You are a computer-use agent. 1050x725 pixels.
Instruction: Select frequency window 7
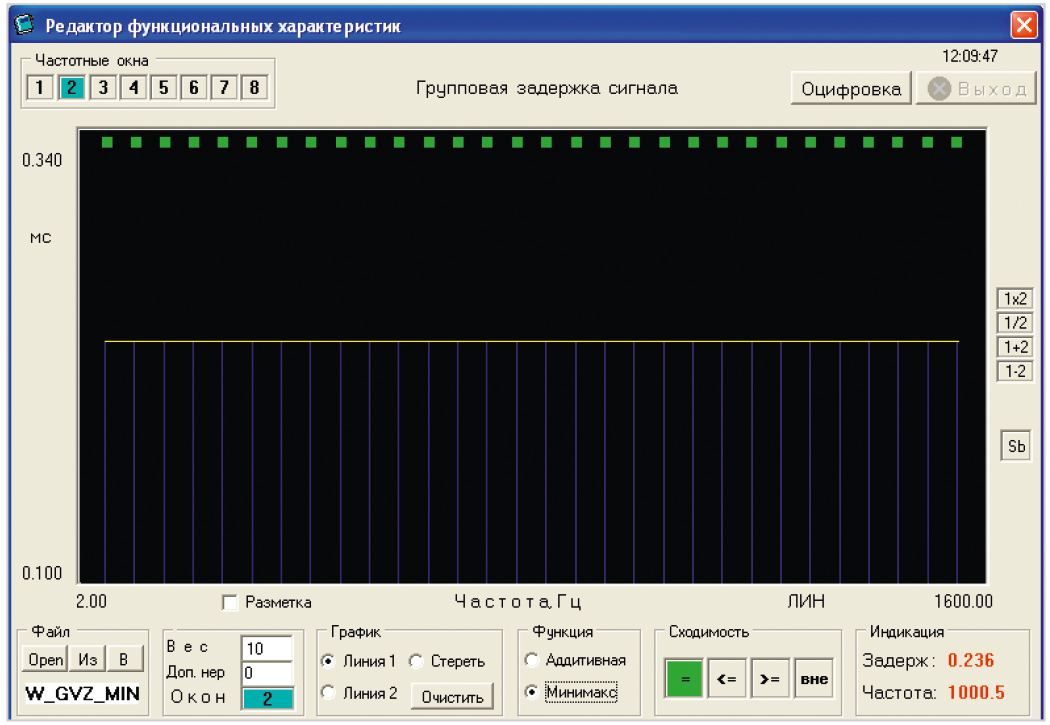(224, 87)
